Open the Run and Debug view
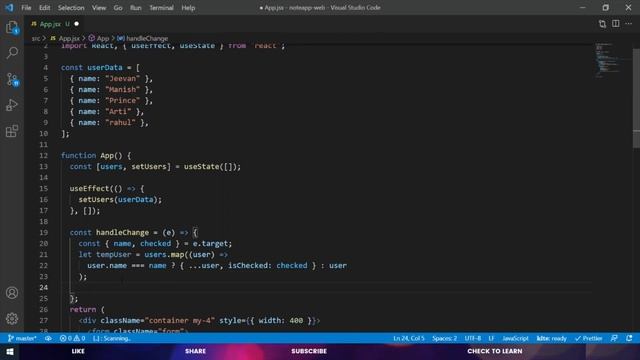The height and width of the screenshot is (360, 640). [12, 105]
